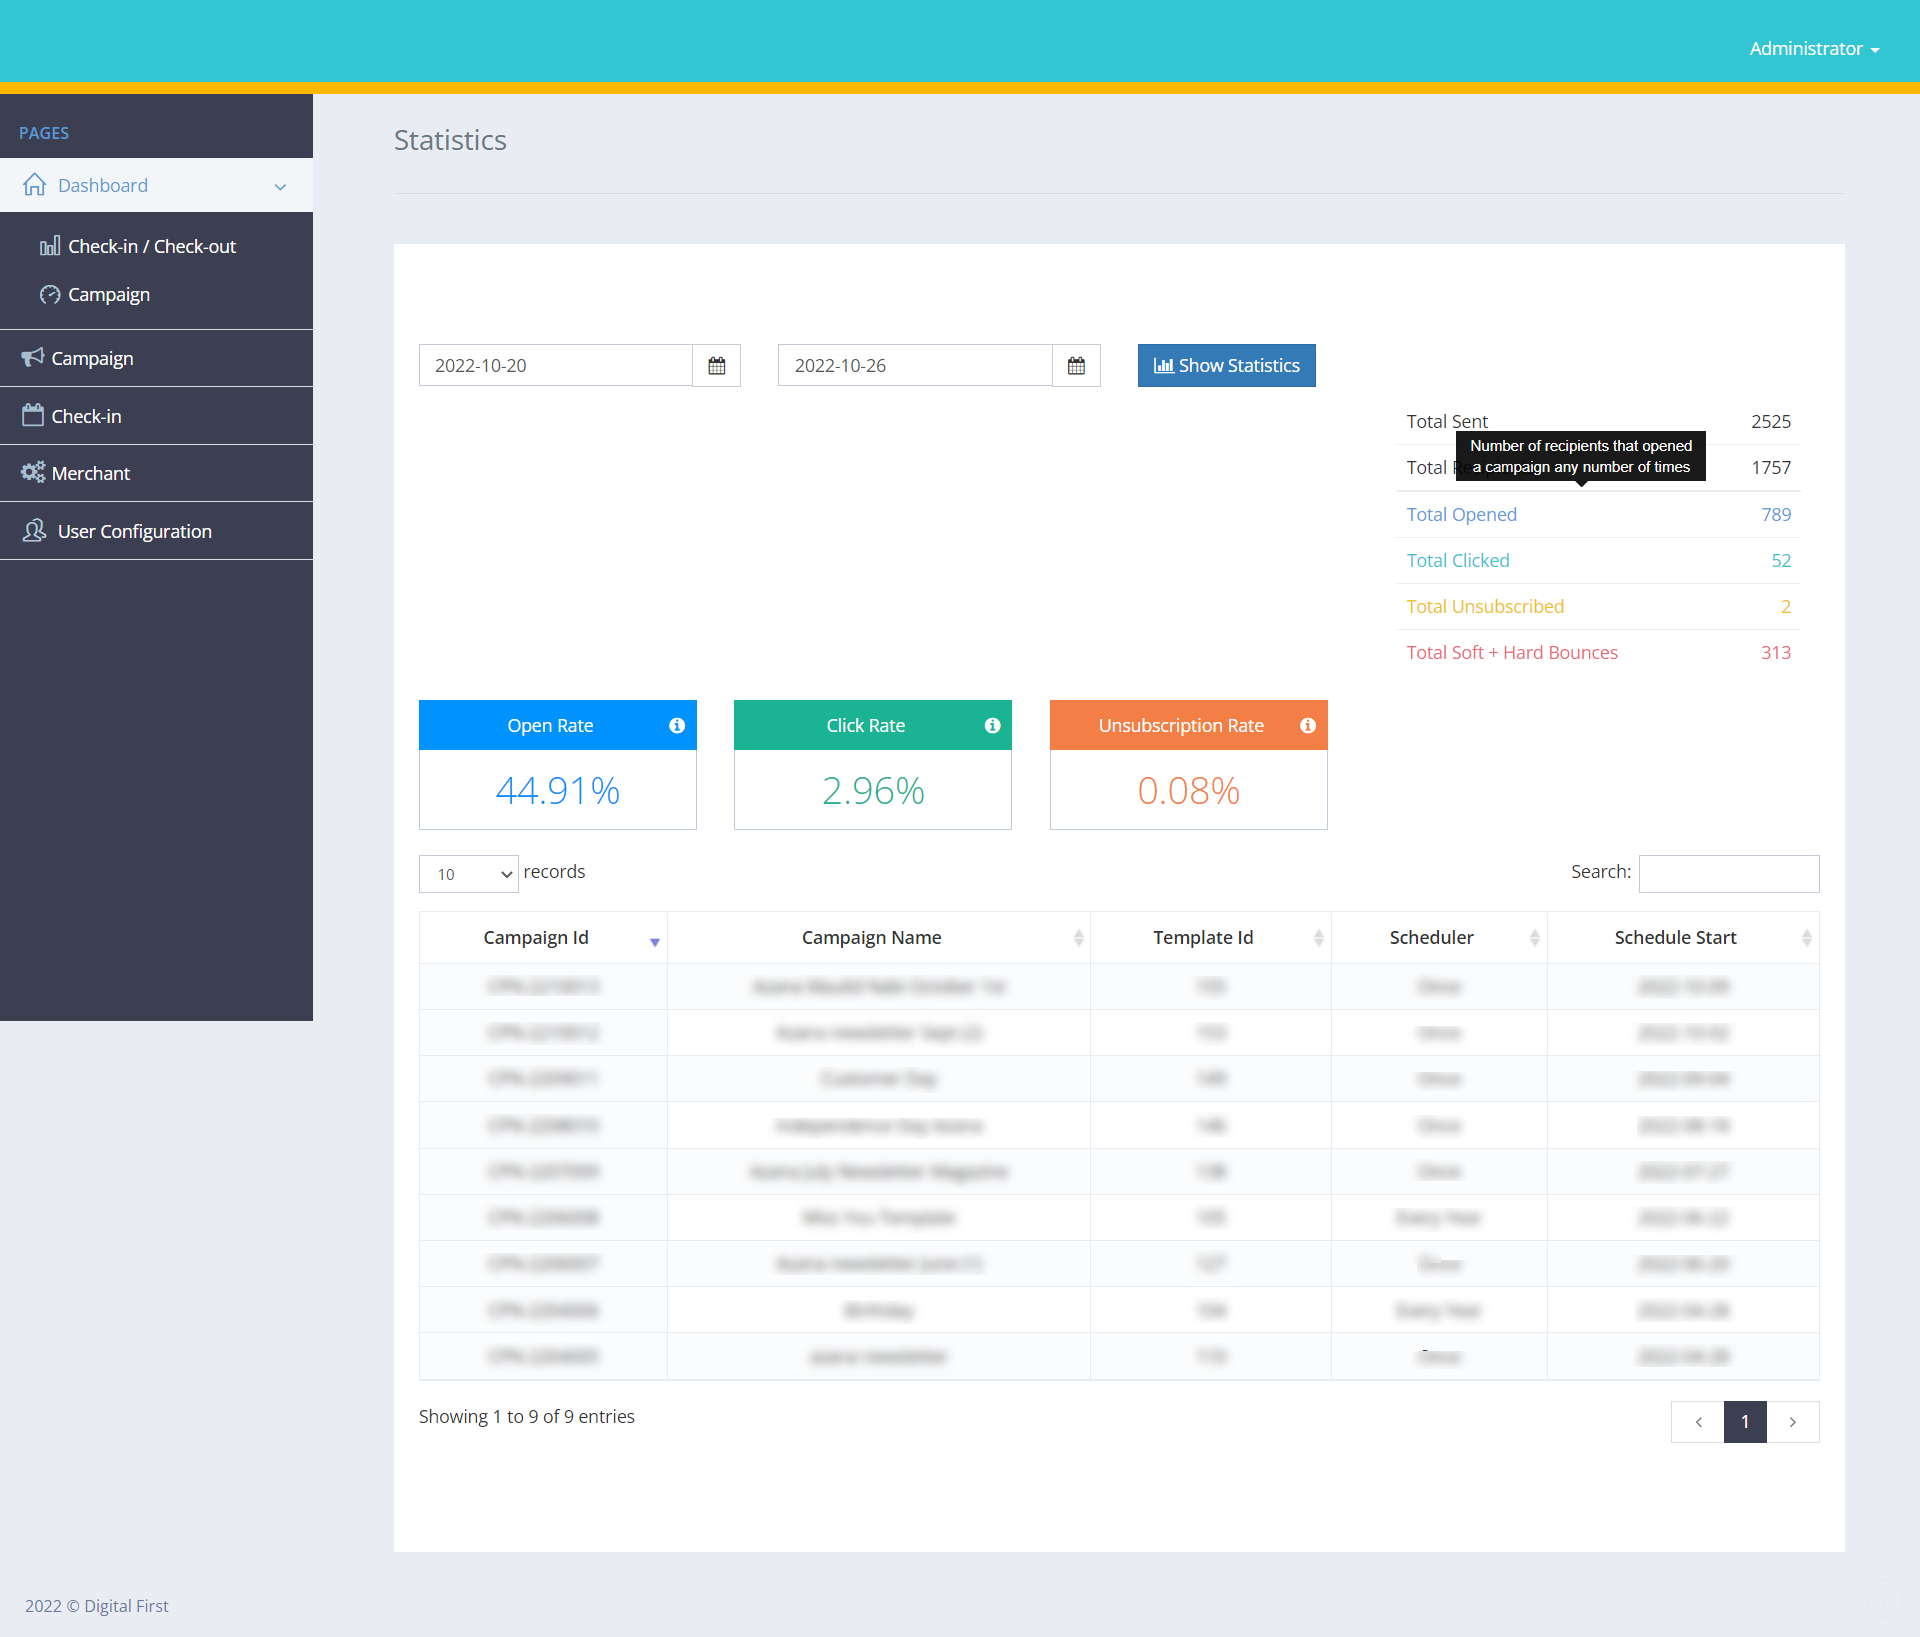Click the Check-in calendar icon in sidebar
Image resolution: width=1920 pixels, height=1637 pixels.
pos(33,415)
